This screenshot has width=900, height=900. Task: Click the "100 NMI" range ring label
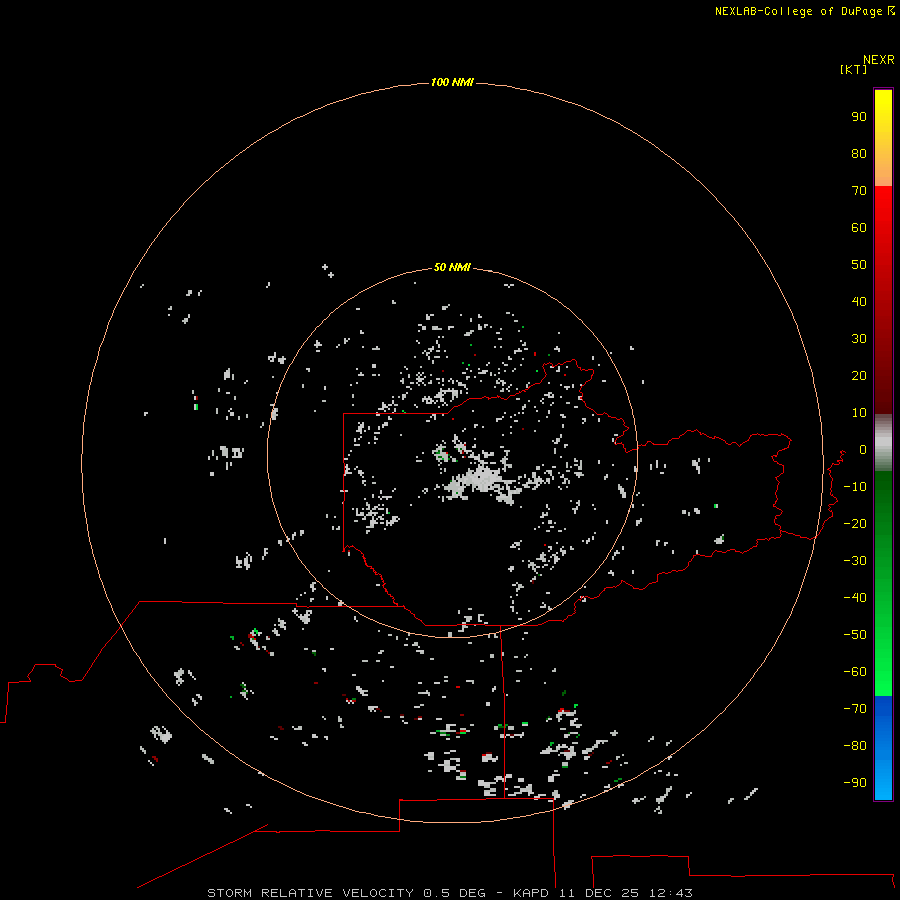(452, 82)
